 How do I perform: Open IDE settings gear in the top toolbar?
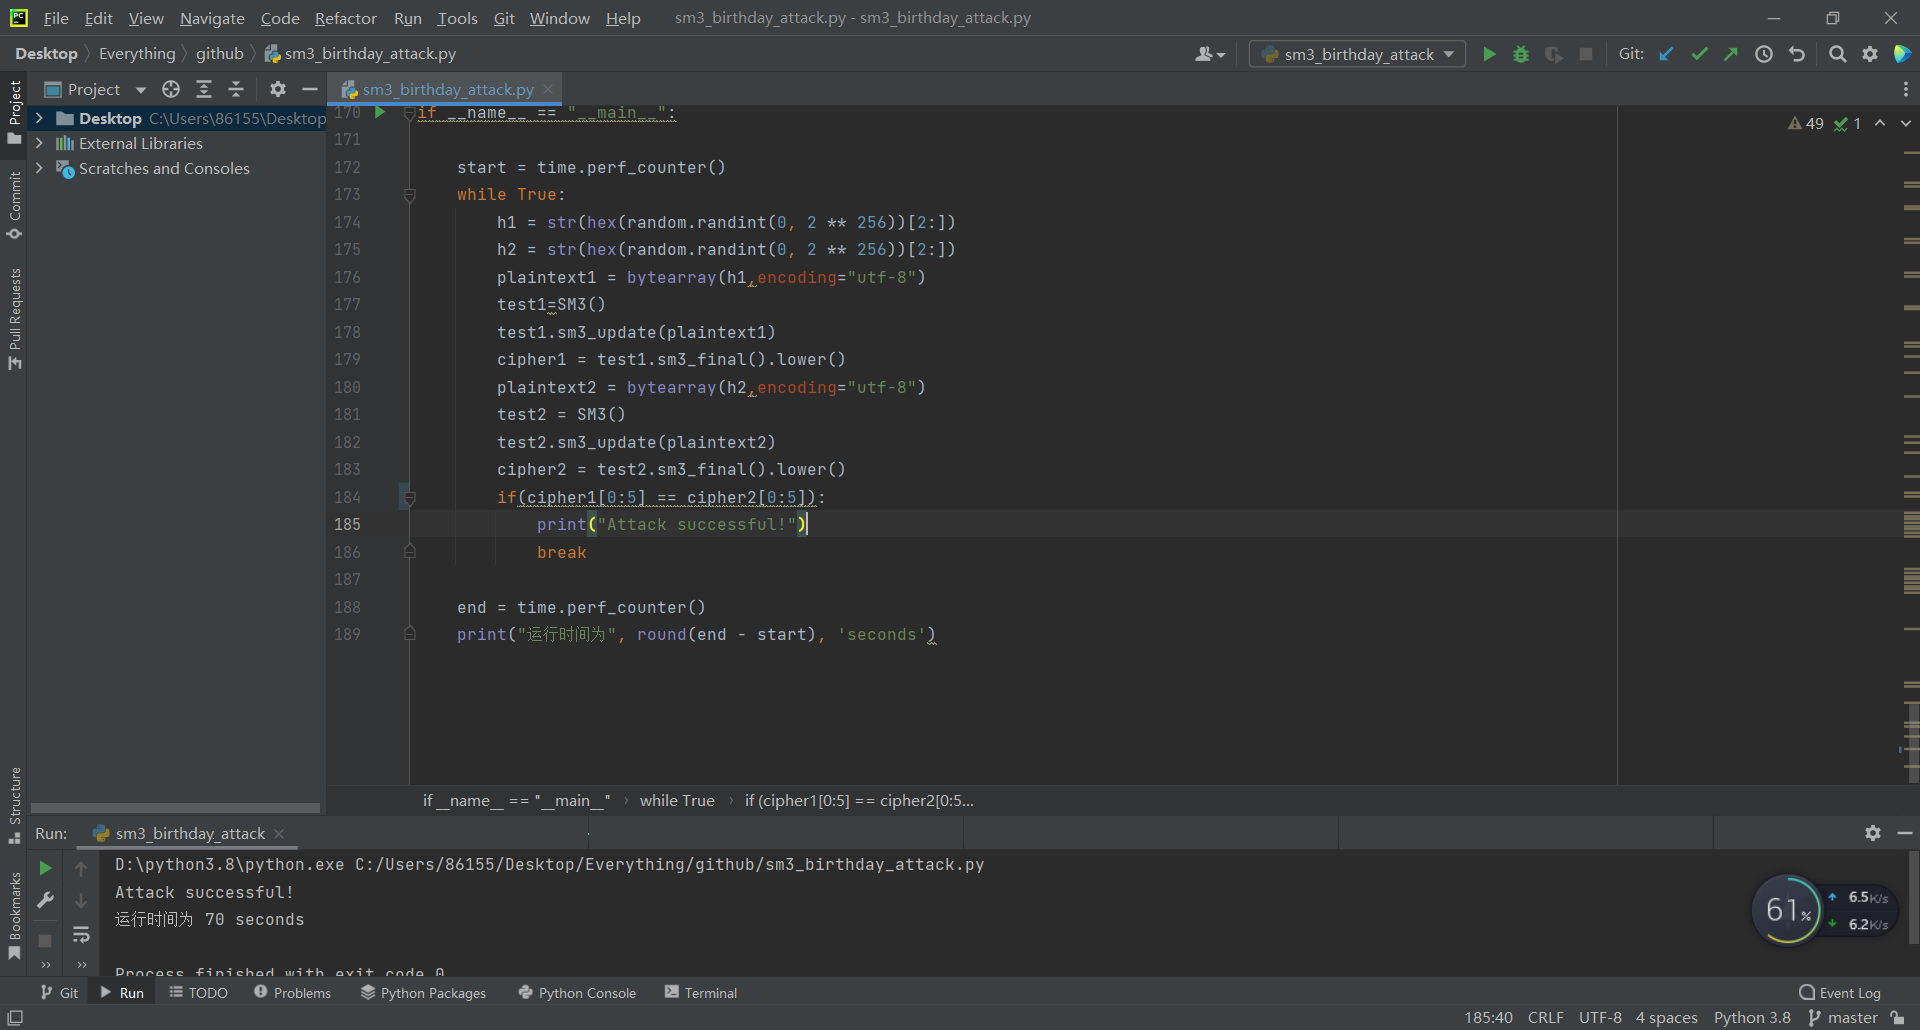point(1870,54)
